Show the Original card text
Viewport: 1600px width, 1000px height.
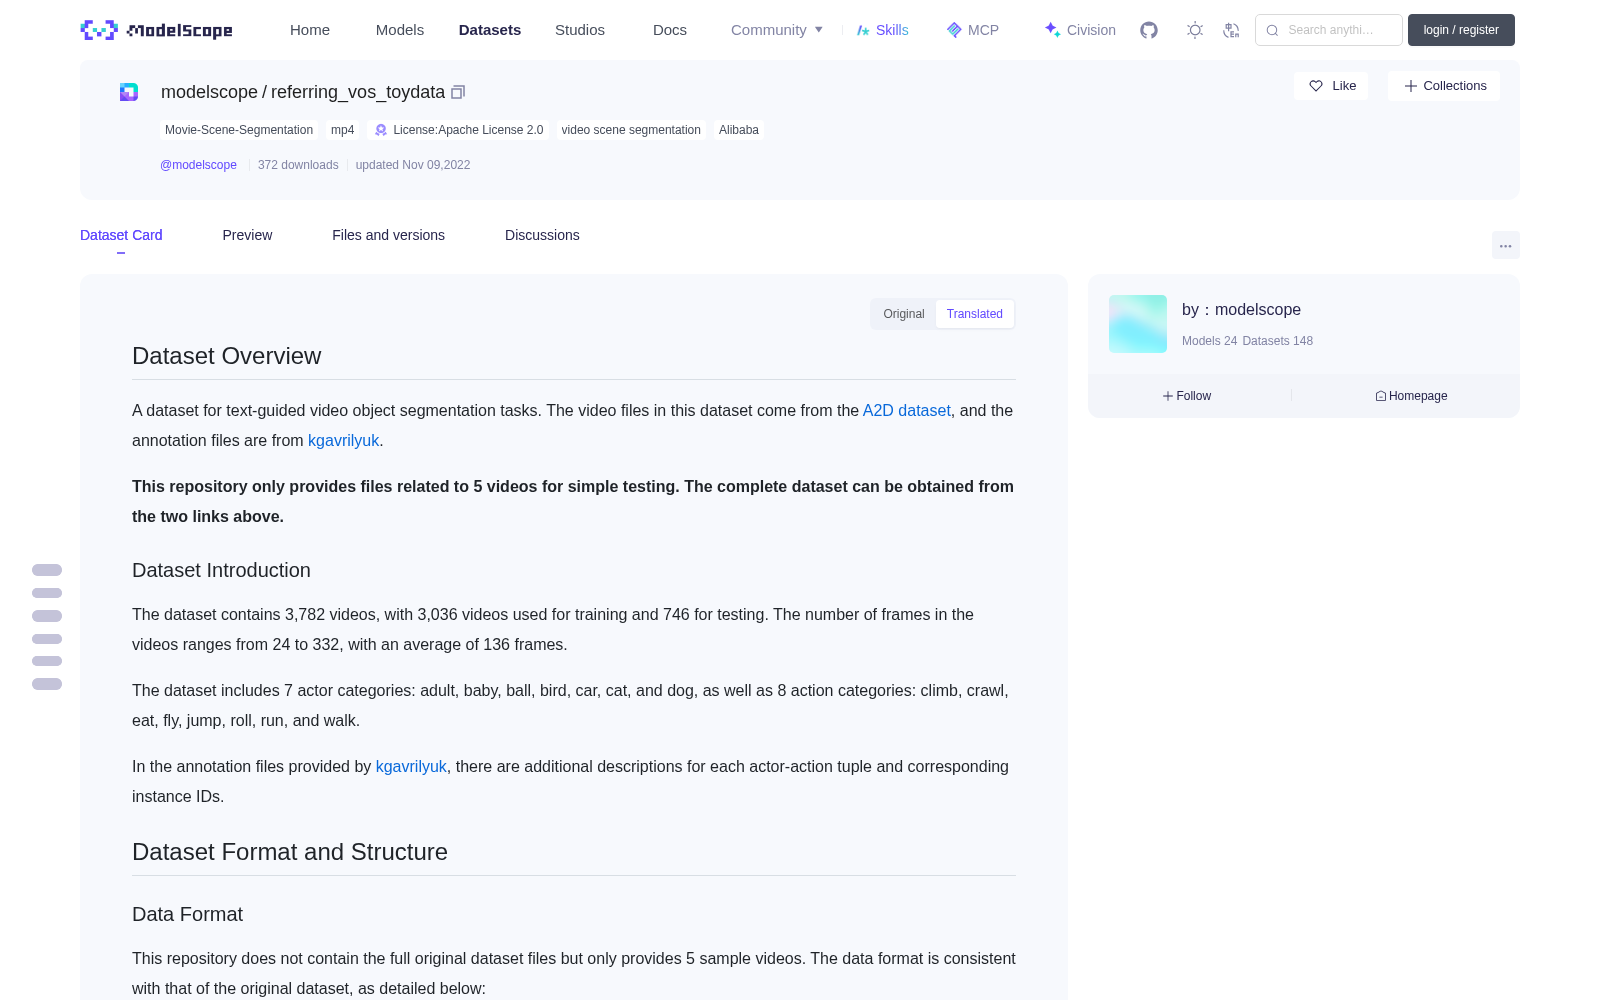[904, 314]
